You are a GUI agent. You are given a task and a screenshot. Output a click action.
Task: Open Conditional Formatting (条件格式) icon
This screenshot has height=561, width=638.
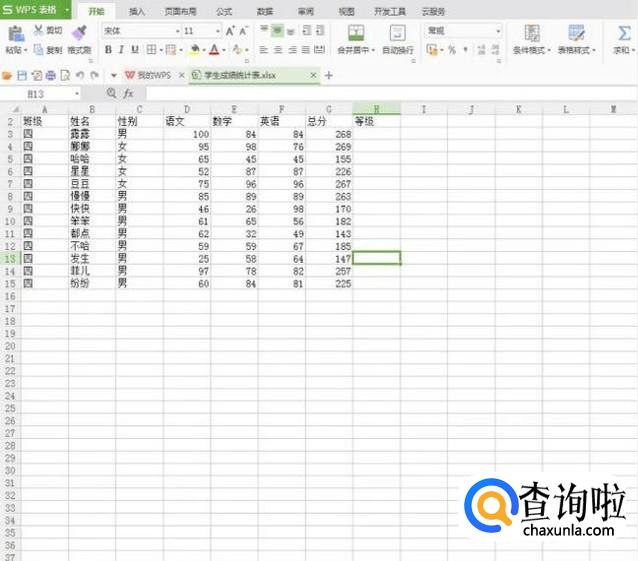(x=531, y=33)
